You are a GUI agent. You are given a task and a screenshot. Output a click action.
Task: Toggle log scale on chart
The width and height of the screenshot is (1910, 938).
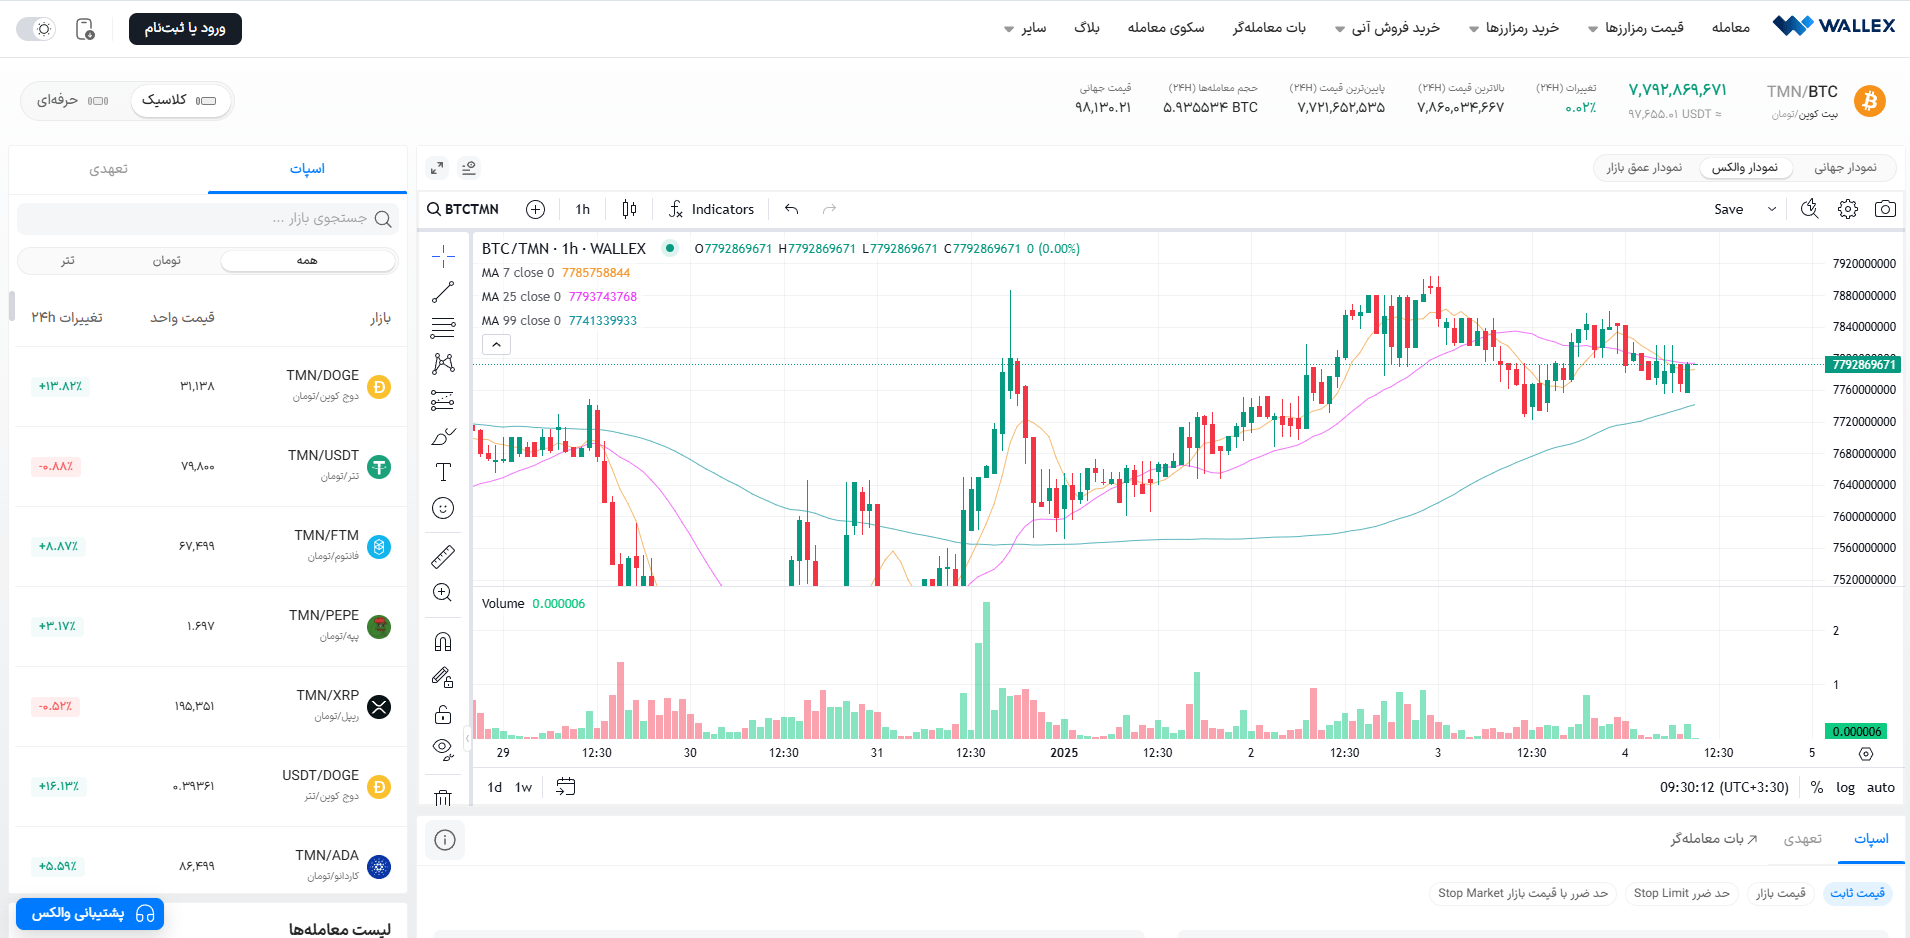tap(1845, 787)
